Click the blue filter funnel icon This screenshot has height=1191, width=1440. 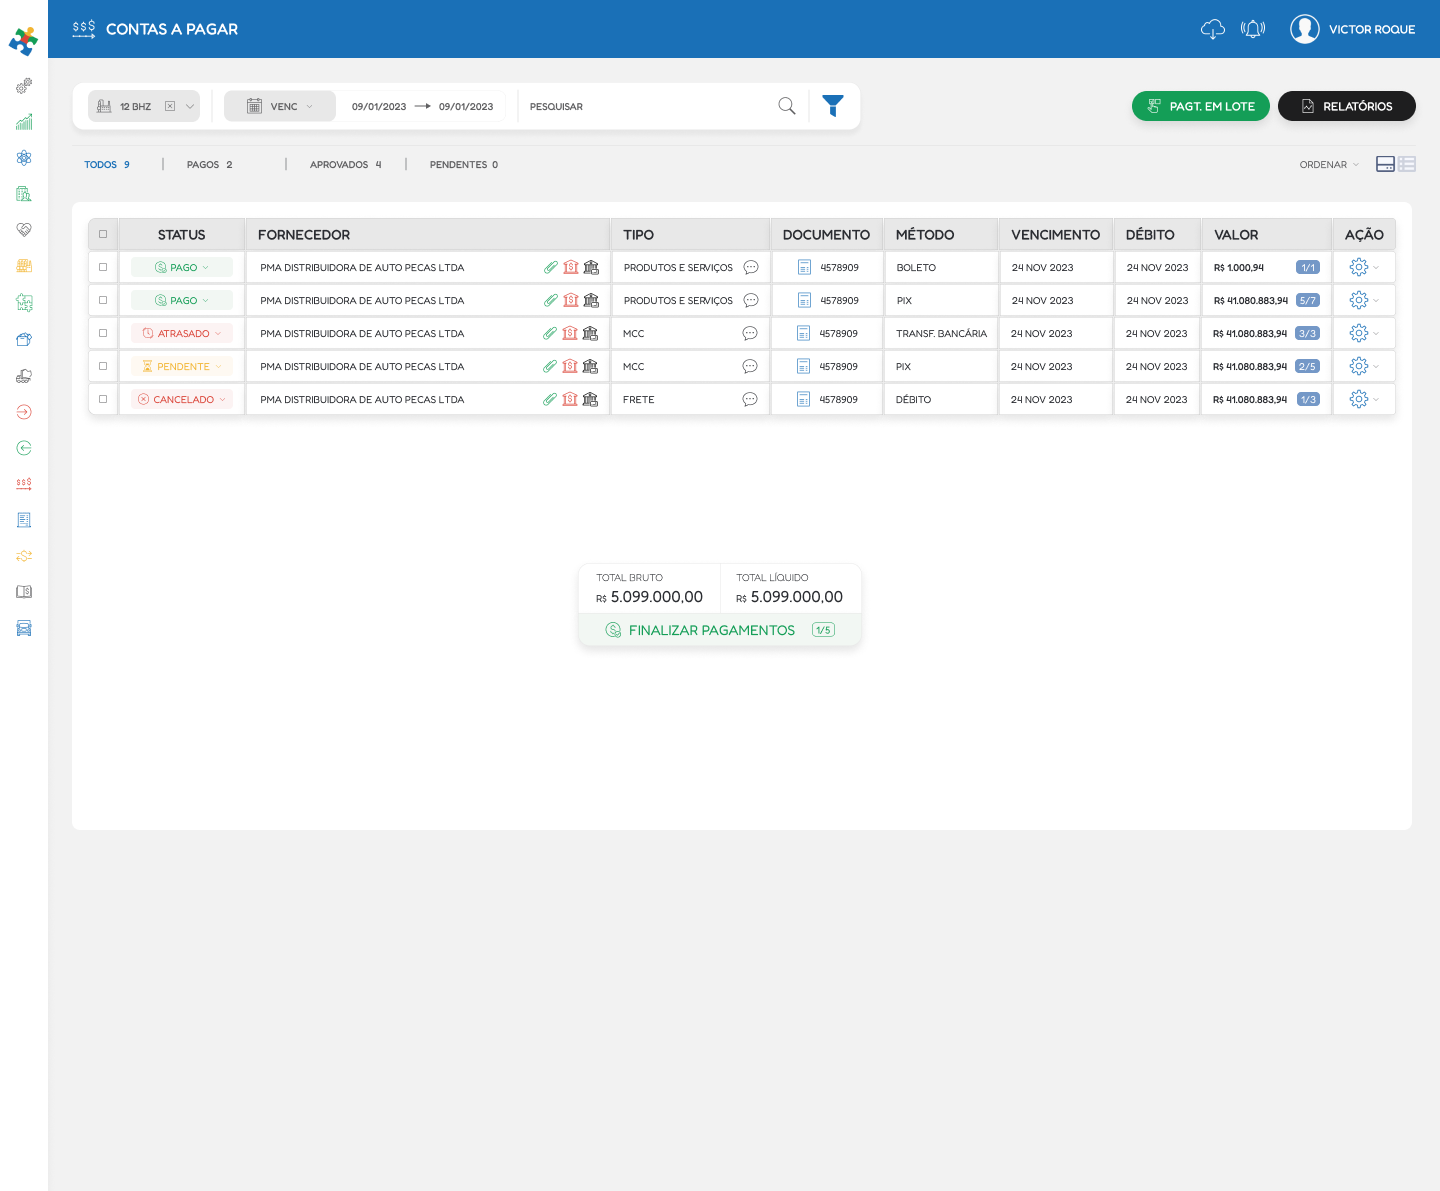[x=833, y=106]
